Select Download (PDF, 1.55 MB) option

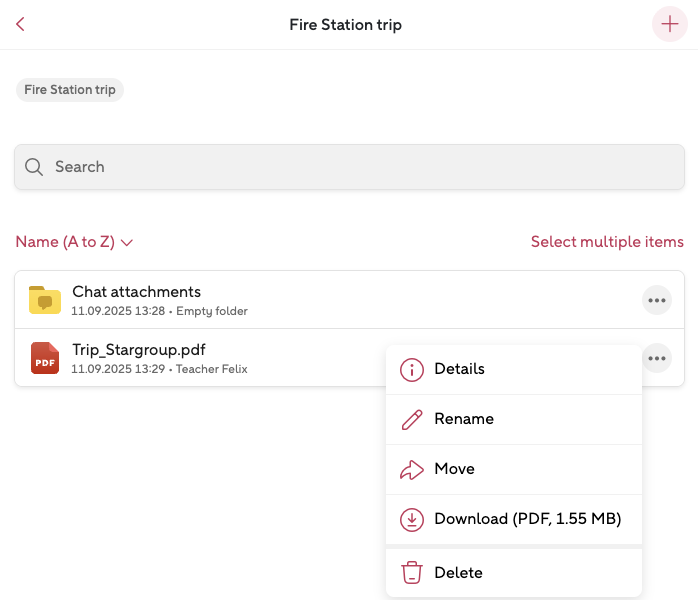[x=527, y=519]
